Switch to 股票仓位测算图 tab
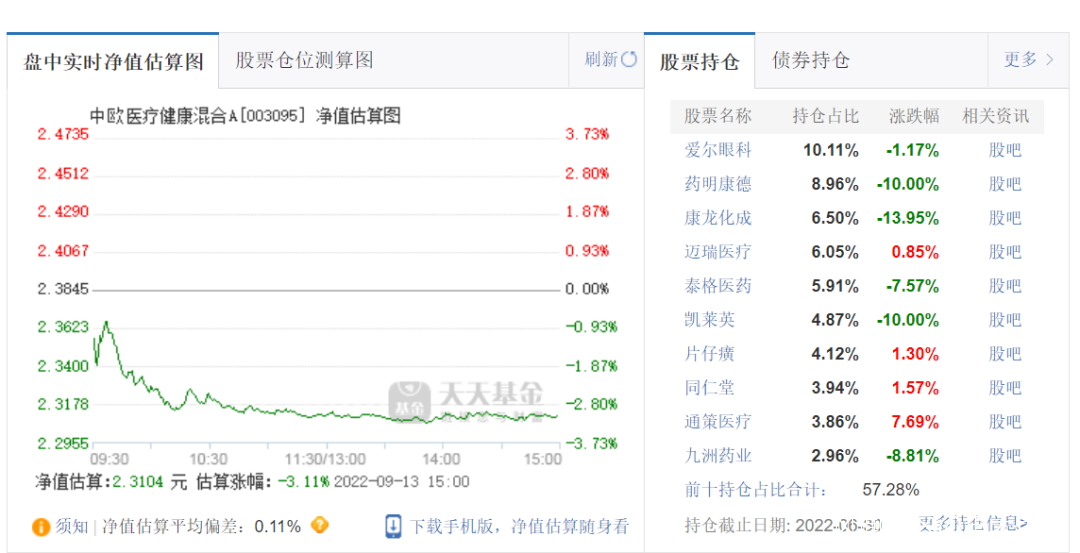This screenshot has width=1080, height=553. click(x=305, y=60)
